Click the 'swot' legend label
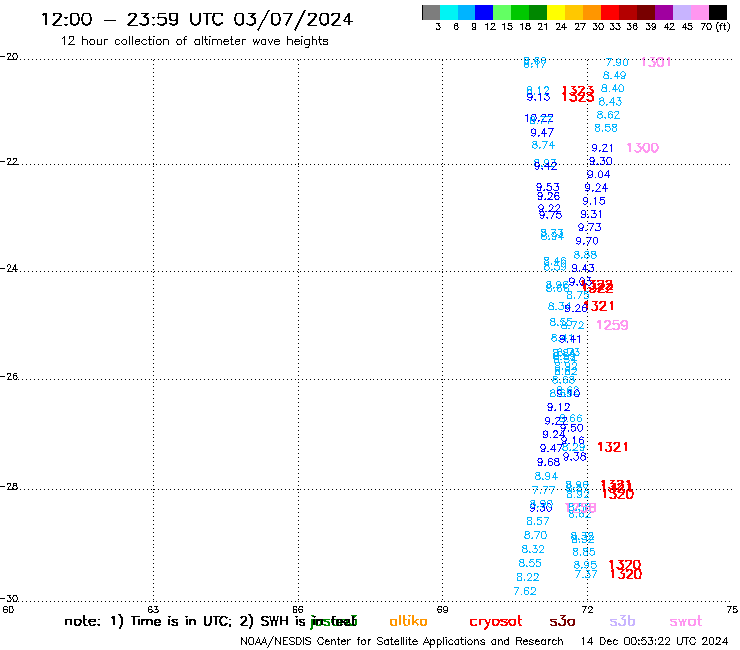Screen dimensions: 740x650 (x=686, y=621)
